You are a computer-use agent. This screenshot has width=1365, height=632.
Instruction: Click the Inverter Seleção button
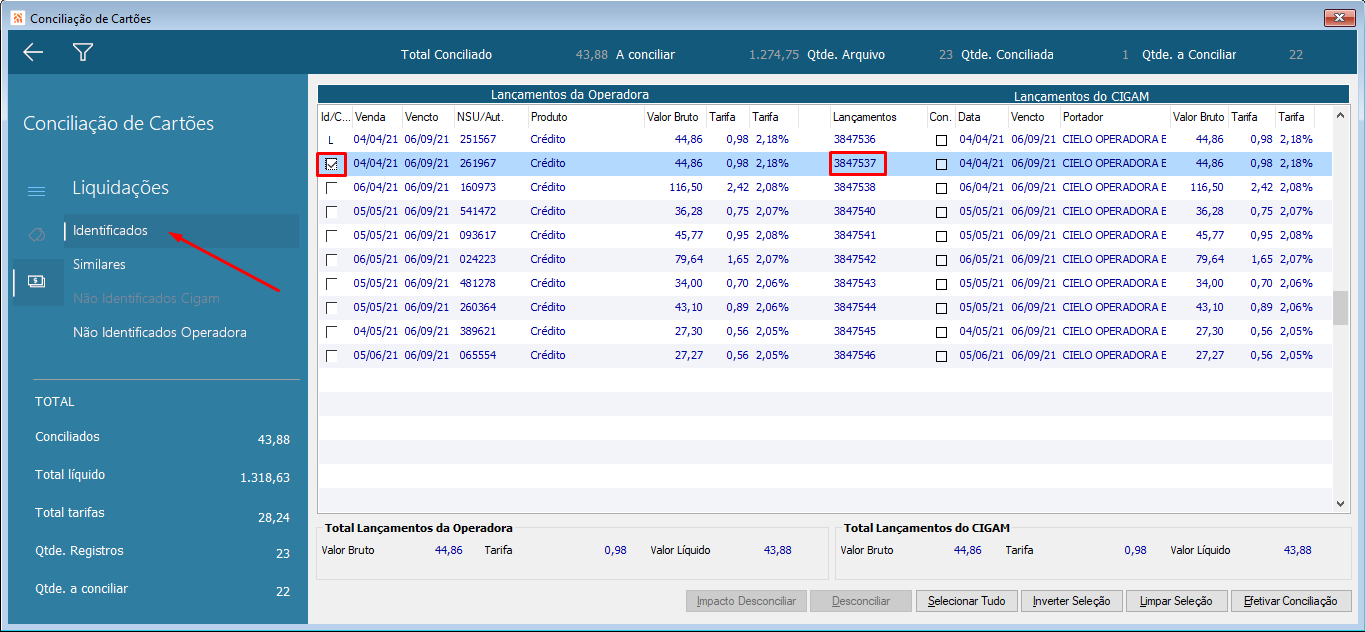coord(1071,601)
